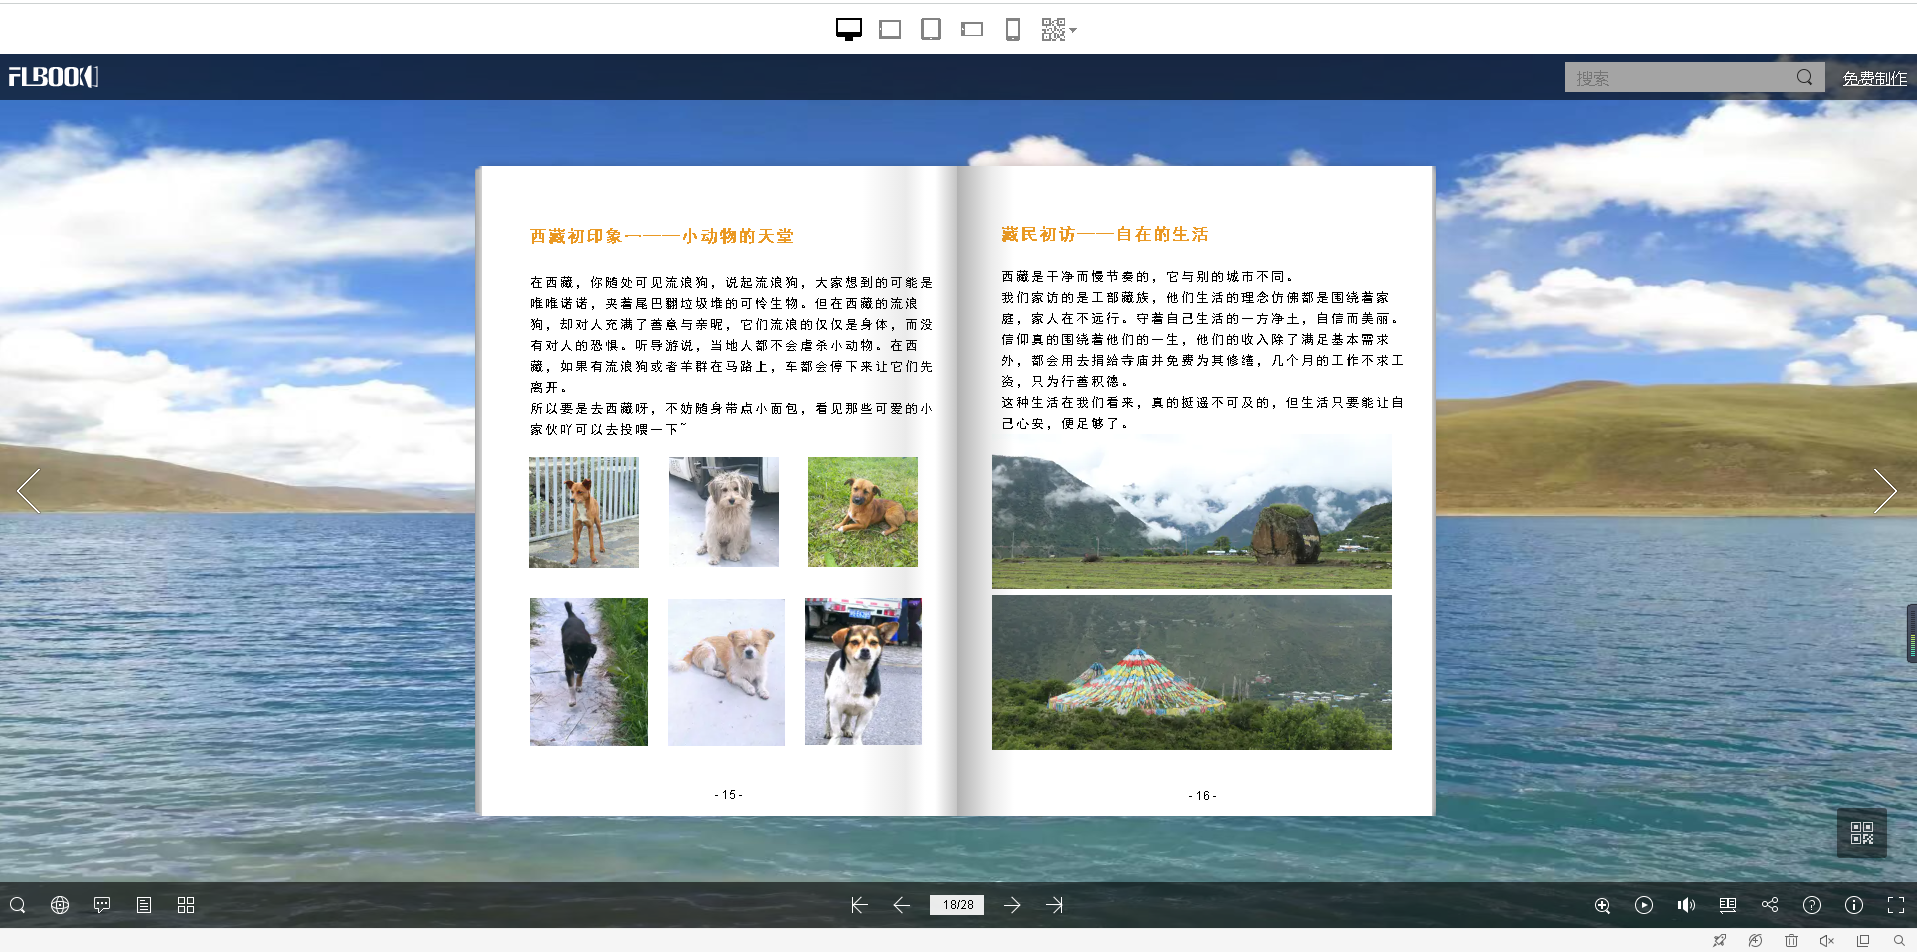Click the side panel handle on right edge
The width and height of the screenshot is (1917, 952).
tap(1911, 633)
